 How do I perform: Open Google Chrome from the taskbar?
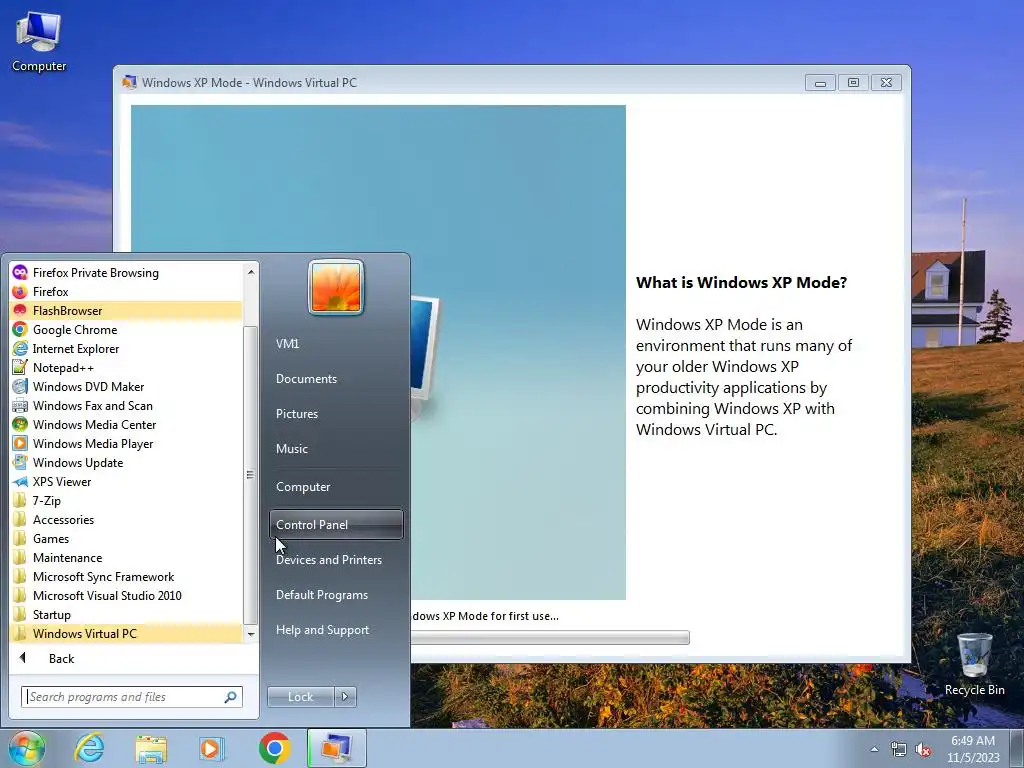click(274, 748)
